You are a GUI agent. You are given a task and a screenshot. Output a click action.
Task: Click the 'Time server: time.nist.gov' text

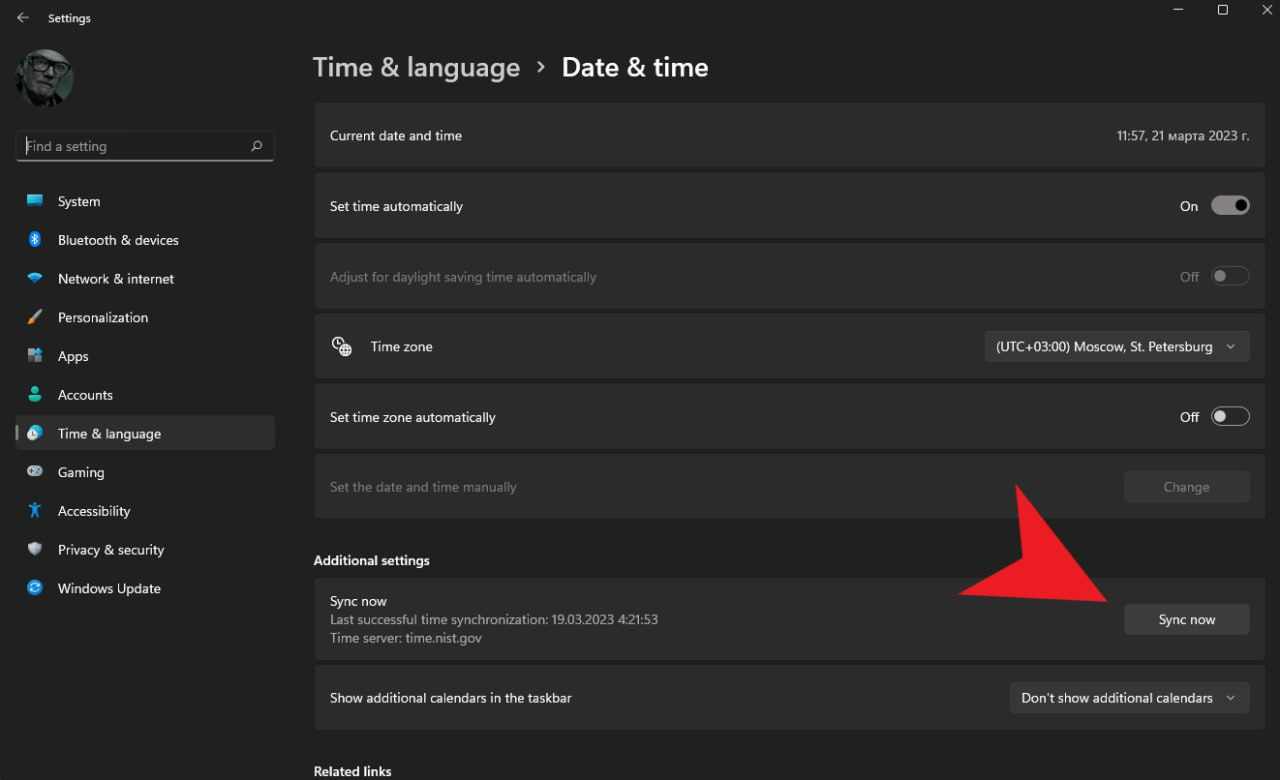coord(406,638)
